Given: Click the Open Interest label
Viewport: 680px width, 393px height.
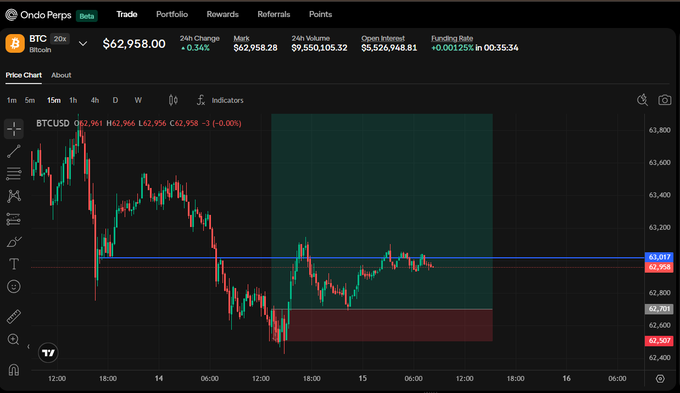Looking at the screenshot, I should [383, 38].
